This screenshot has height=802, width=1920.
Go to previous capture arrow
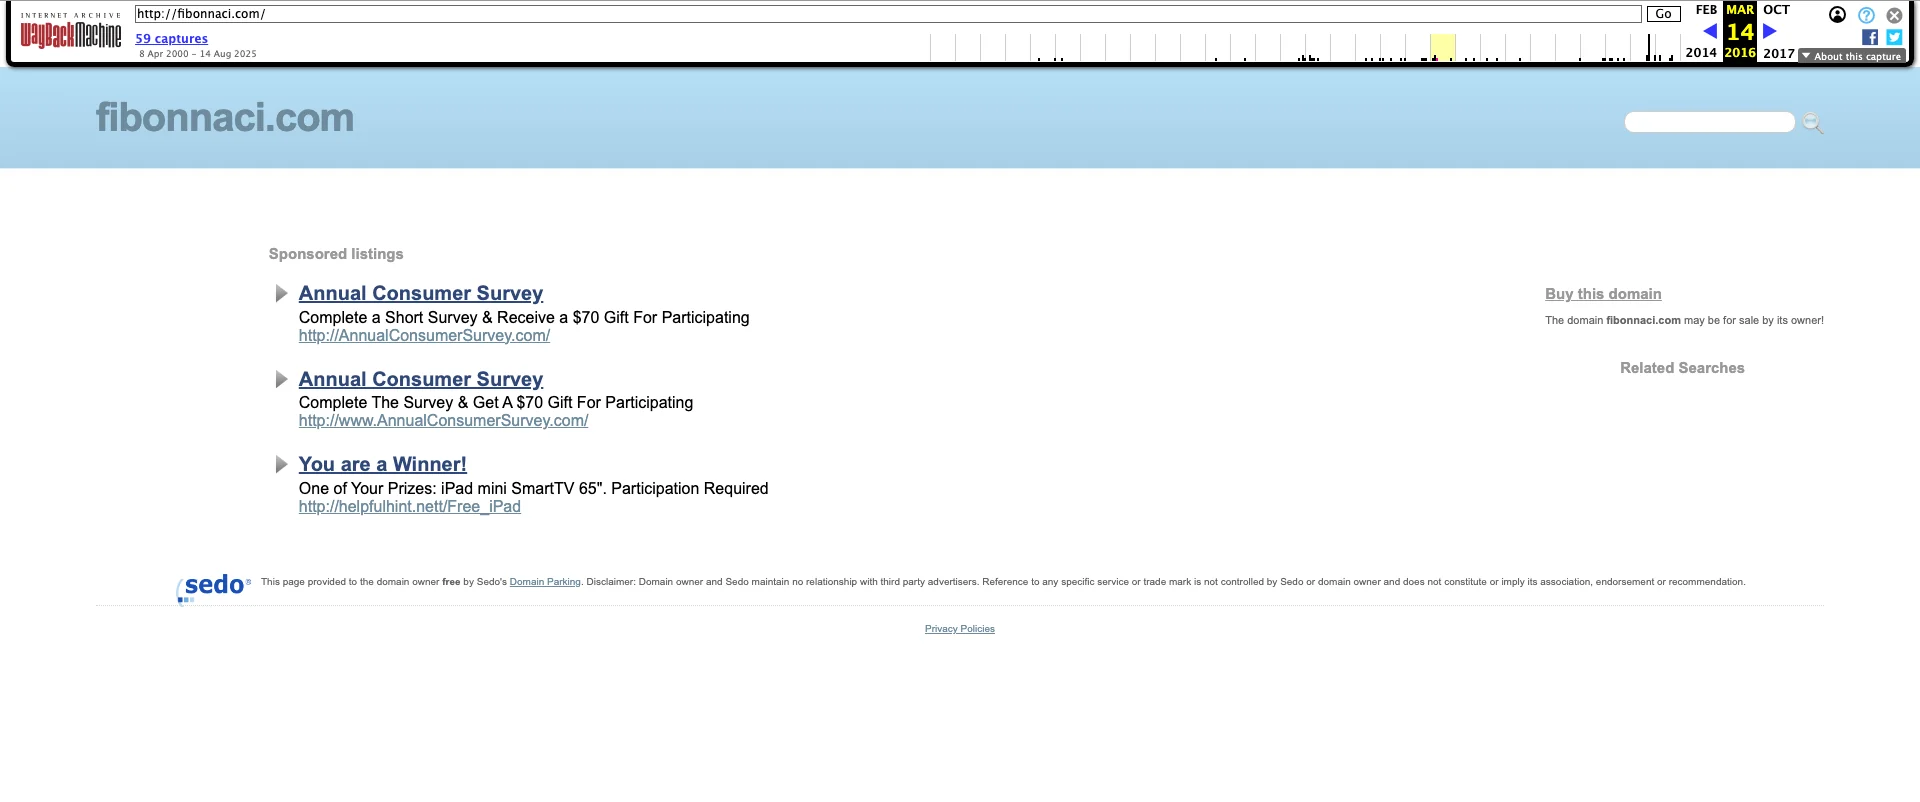point(1710,31)
